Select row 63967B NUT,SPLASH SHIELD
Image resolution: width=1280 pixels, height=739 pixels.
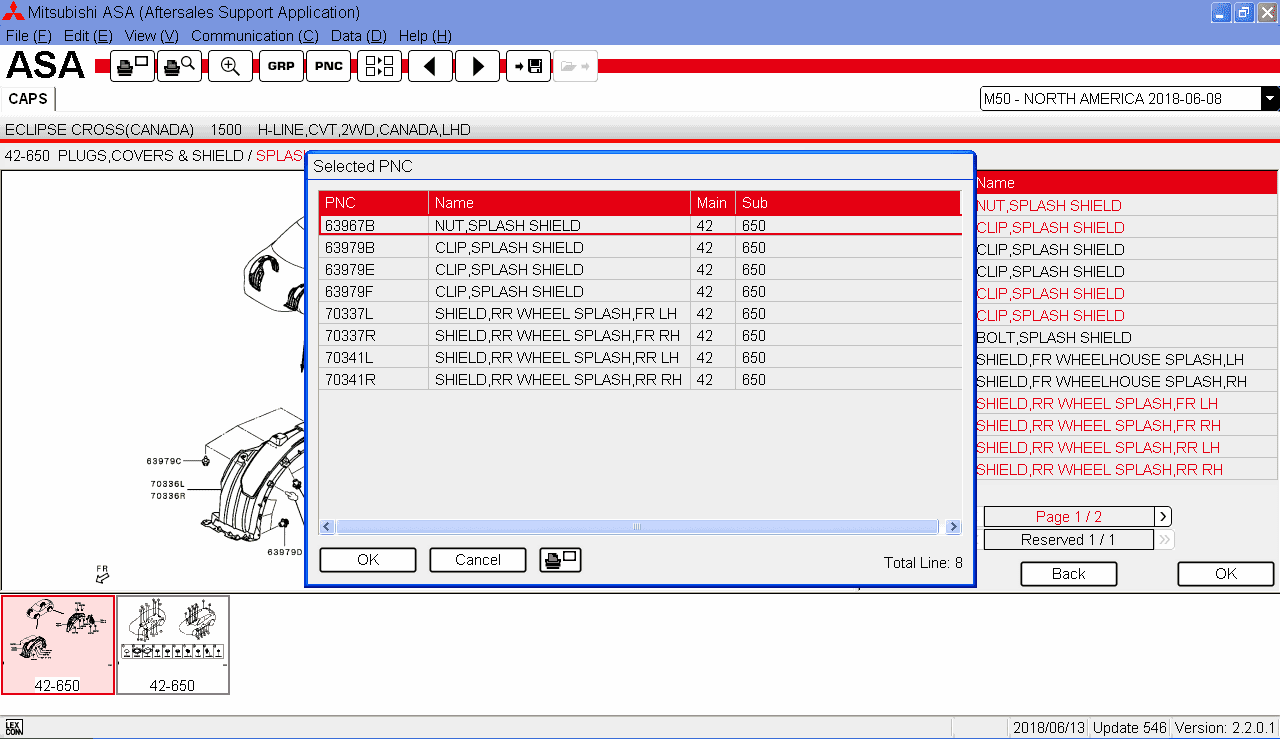click(640, 226)
